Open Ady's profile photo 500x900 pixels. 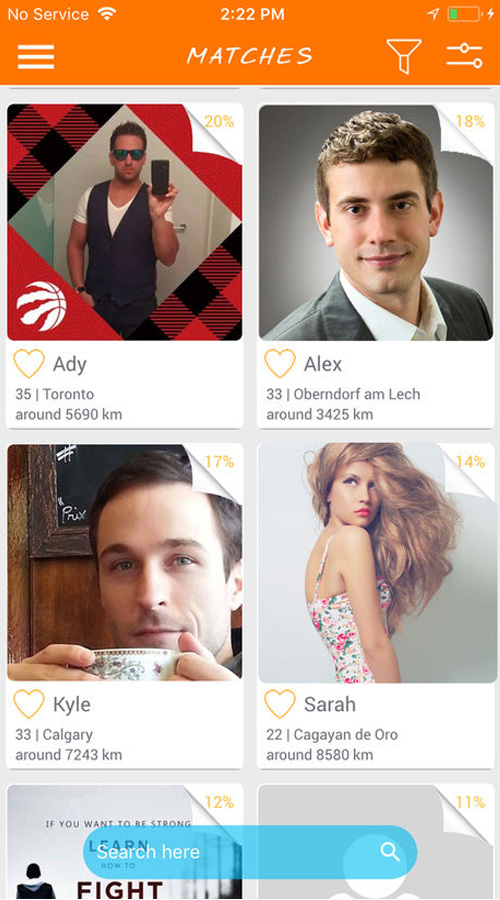point(125,222)
